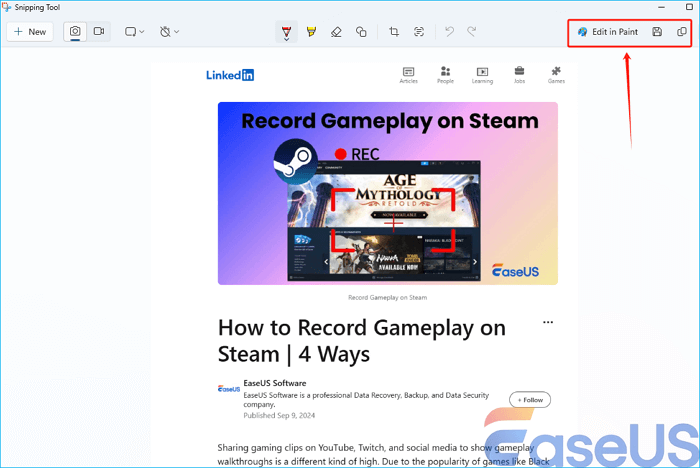
Task: Open the snipping shape mode dropdown
Action: 135,32
